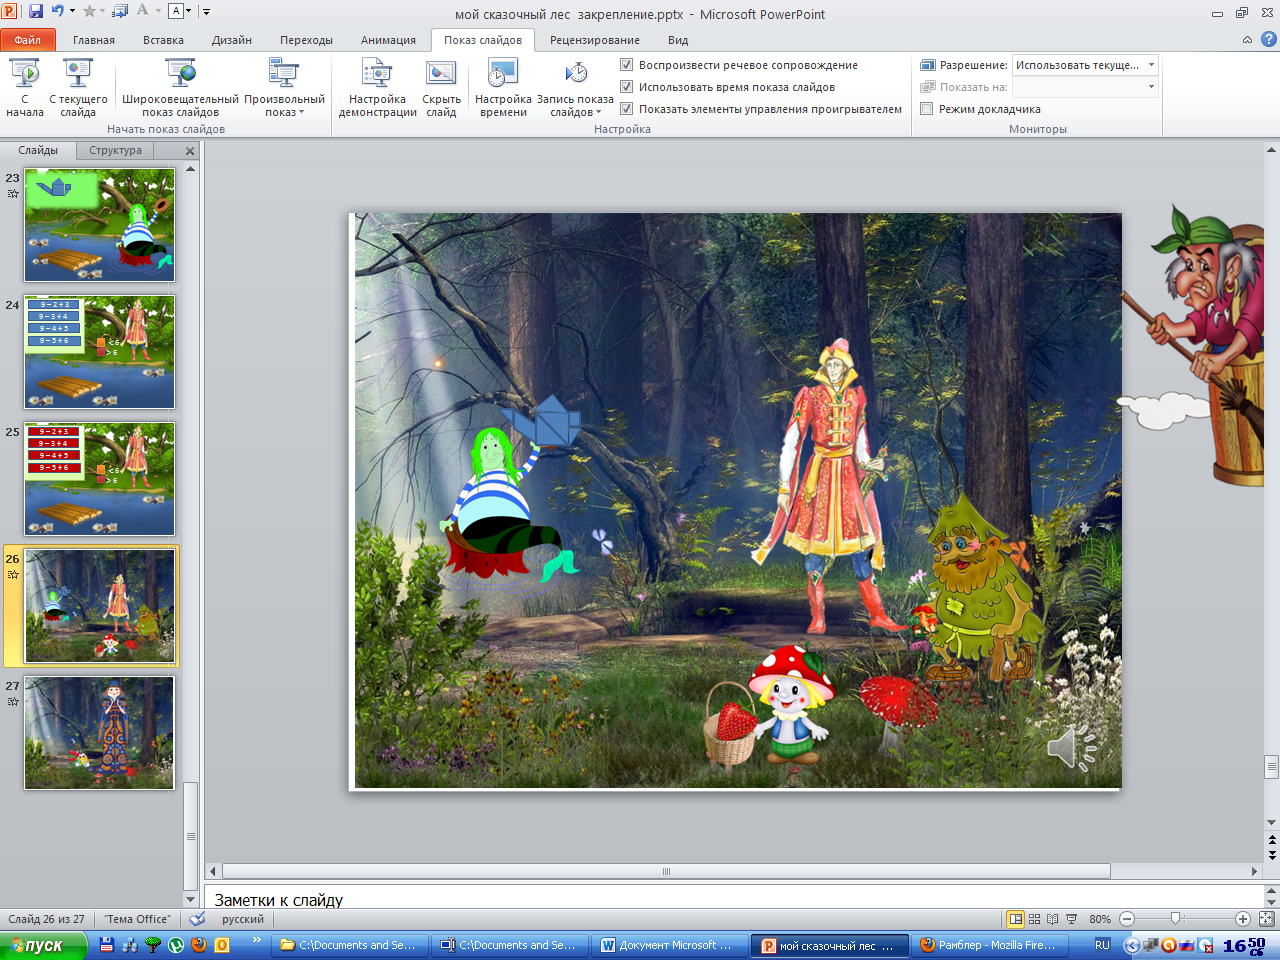
Task: Switch to Normal view status bar icon
Action: coord(1015,919)
